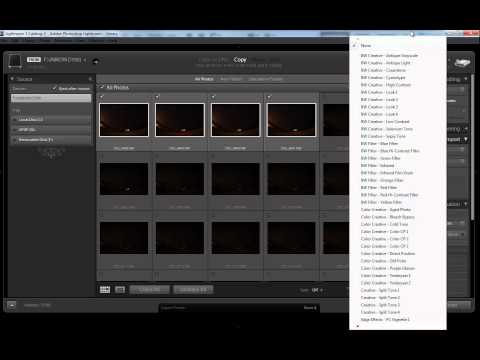Expand Removable Disk (F:) in Source panel
Viewport: 480px width, 360px height.
14,140
